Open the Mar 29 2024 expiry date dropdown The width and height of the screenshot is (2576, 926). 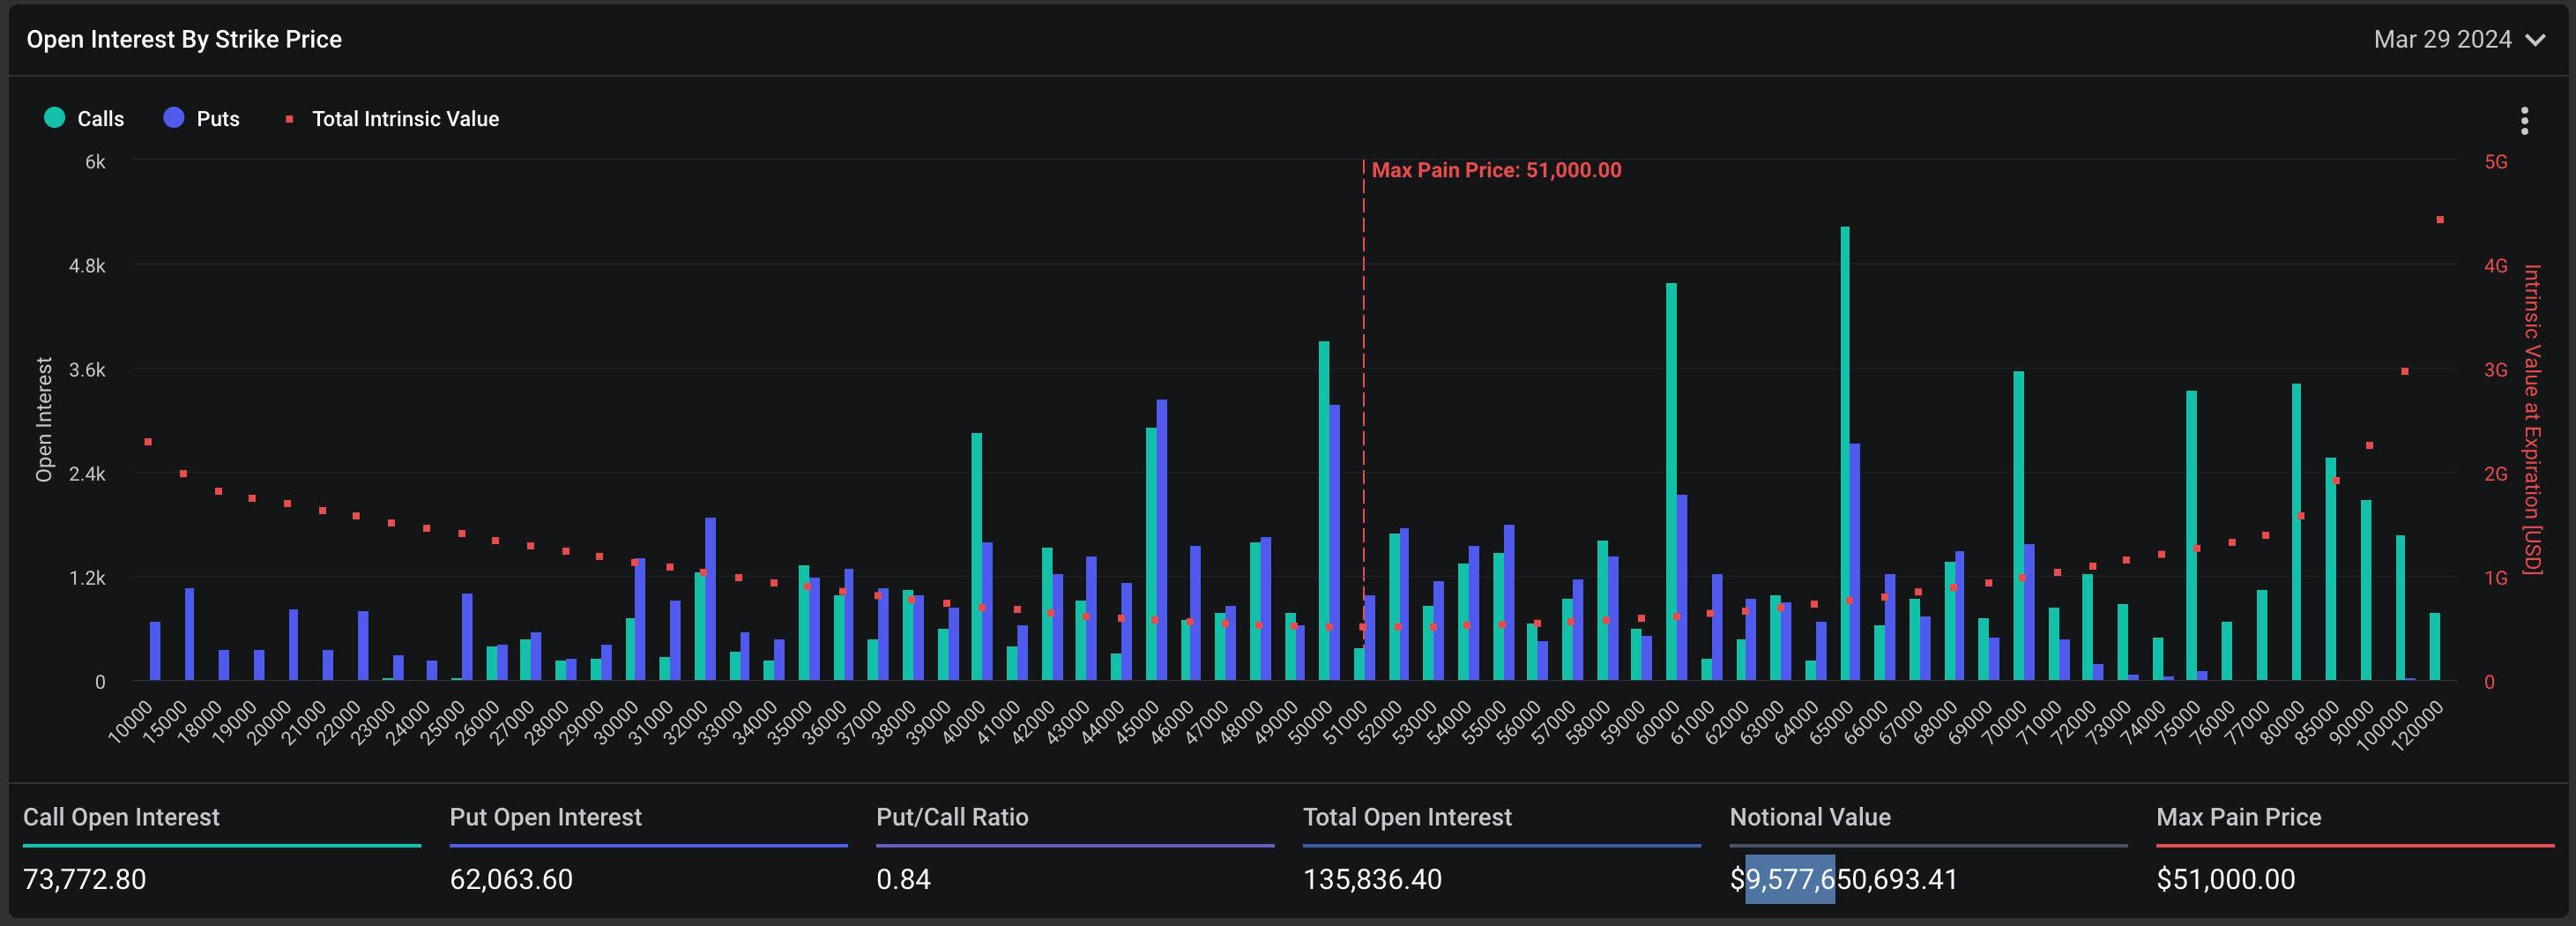point(2442,40)
